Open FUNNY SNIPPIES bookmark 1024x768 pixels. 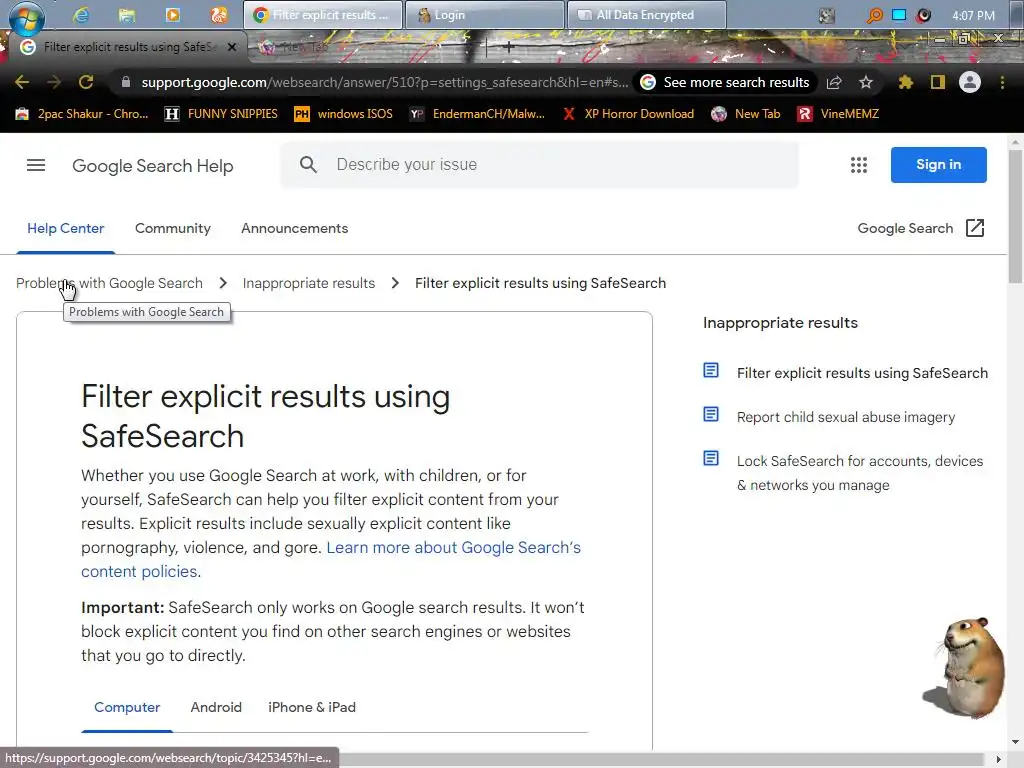pos(221,114)
